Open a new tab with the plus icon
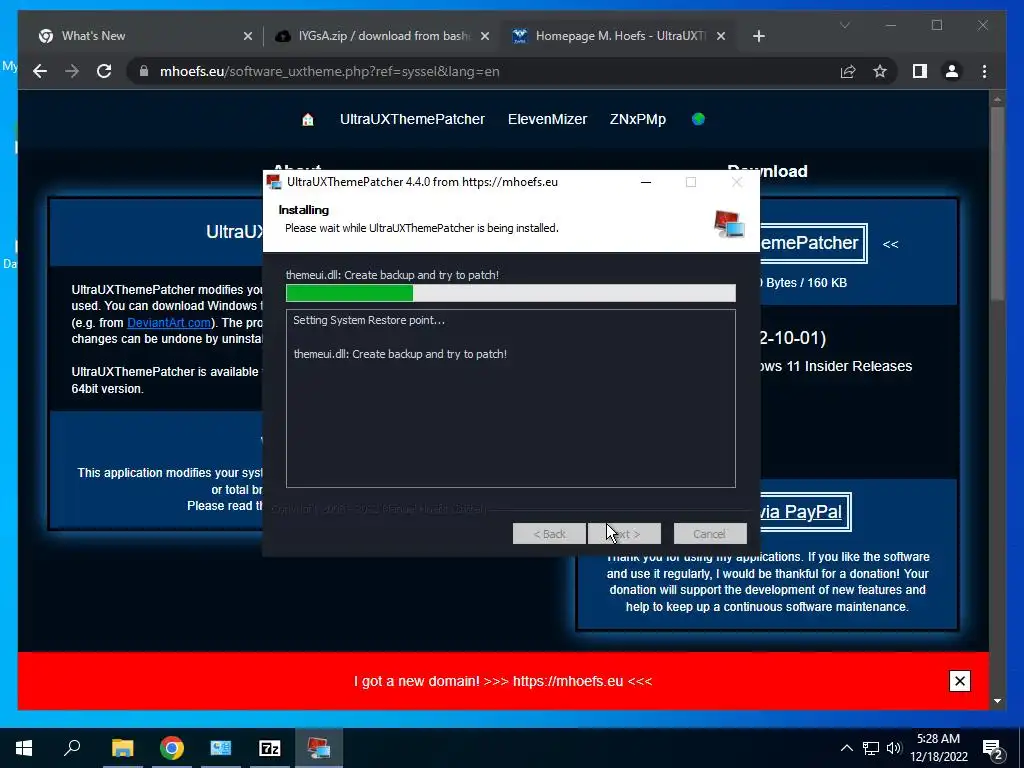This screenshot has width=1024, height=768. pyautogui.click(x=758, y=36)
